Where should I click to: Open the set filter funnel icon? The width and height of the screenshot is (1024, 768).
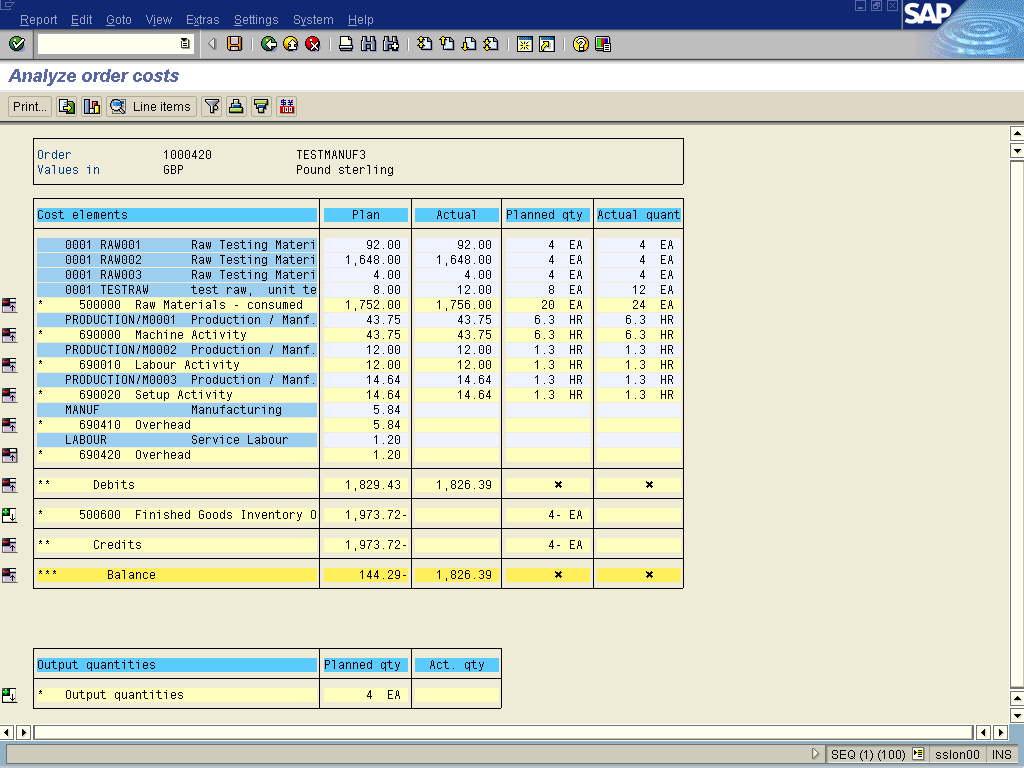[212, 107]
